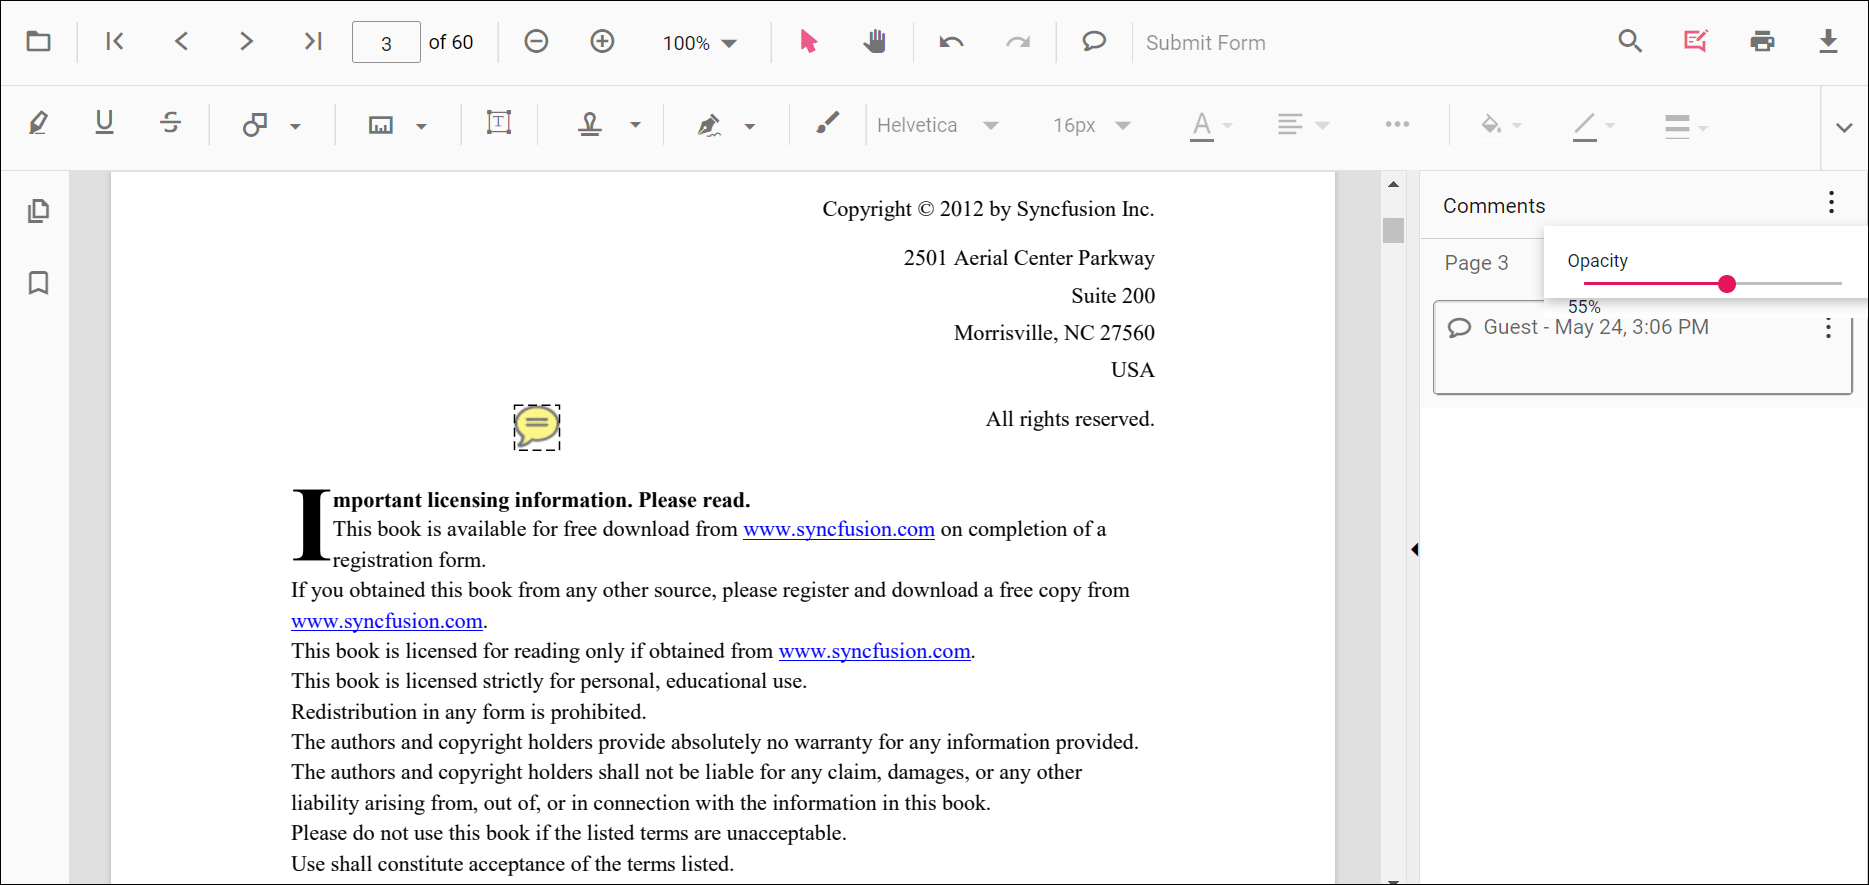Select the Strikethrough annotation tool

click(170, 124)
